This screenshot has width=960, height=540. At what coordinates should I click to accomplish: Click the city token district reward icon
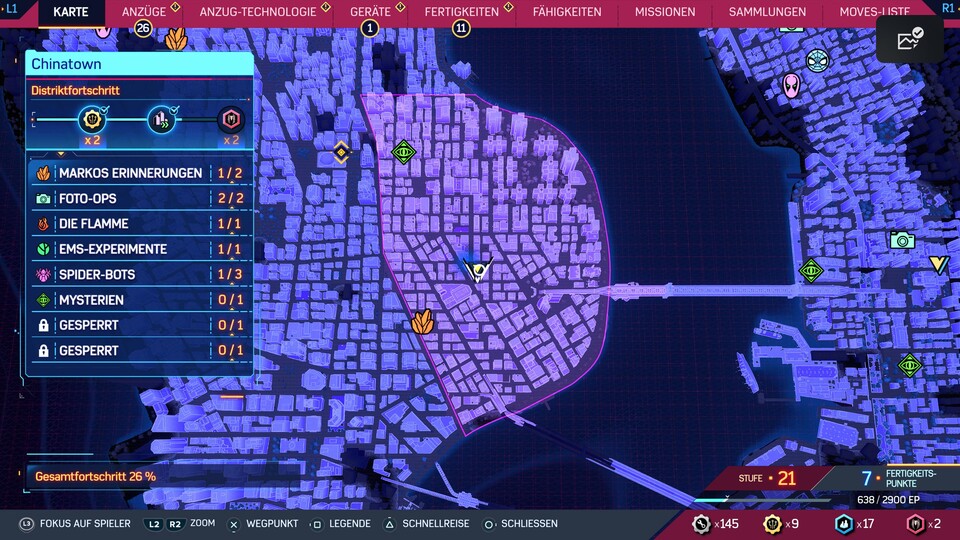pyautogui.click(x=162, y=119)
